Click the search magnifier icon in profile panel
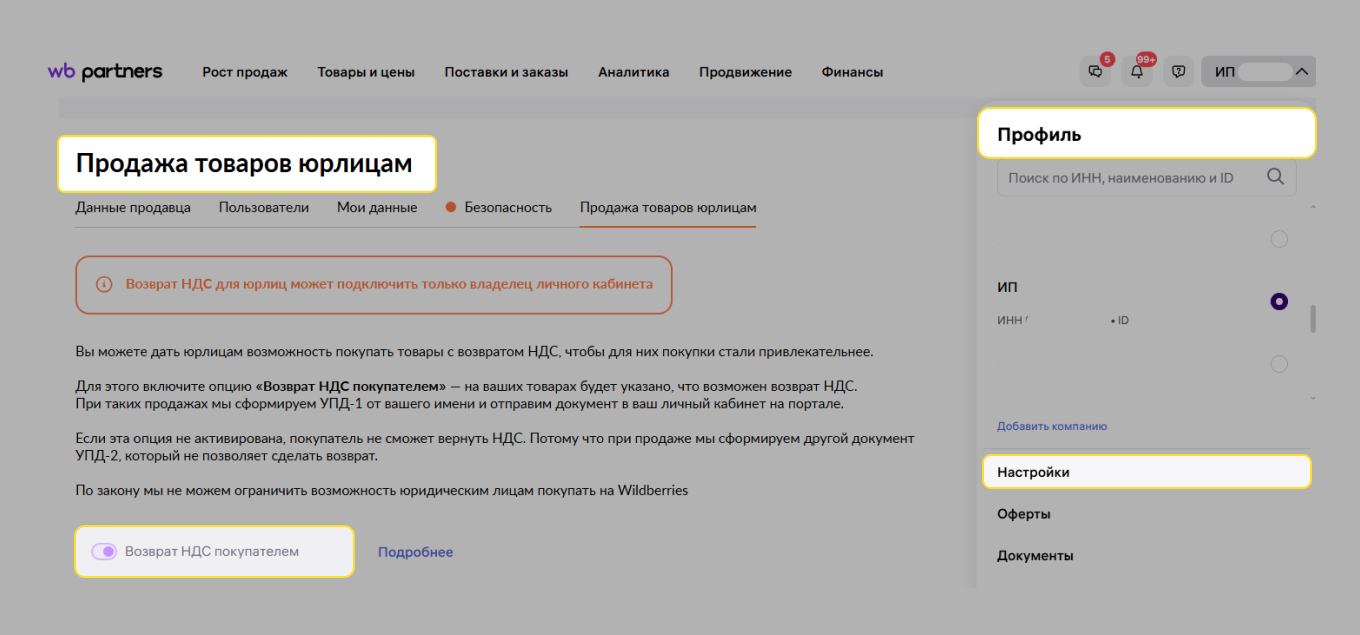This screenshot has width=1360, height=635. pyautogui.click(x=1275, y=177)
